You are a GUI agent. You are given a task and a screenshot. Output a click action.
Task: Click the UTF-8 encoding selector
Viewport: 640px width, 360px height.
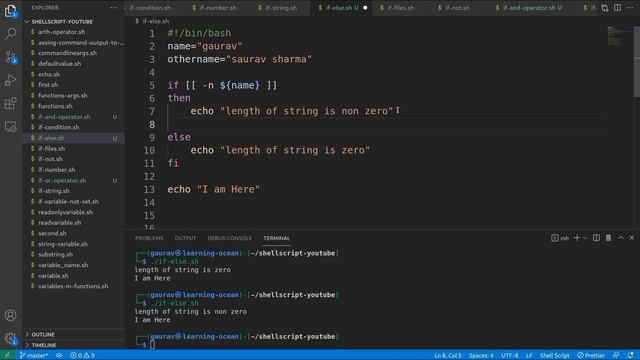coord(509,355)
